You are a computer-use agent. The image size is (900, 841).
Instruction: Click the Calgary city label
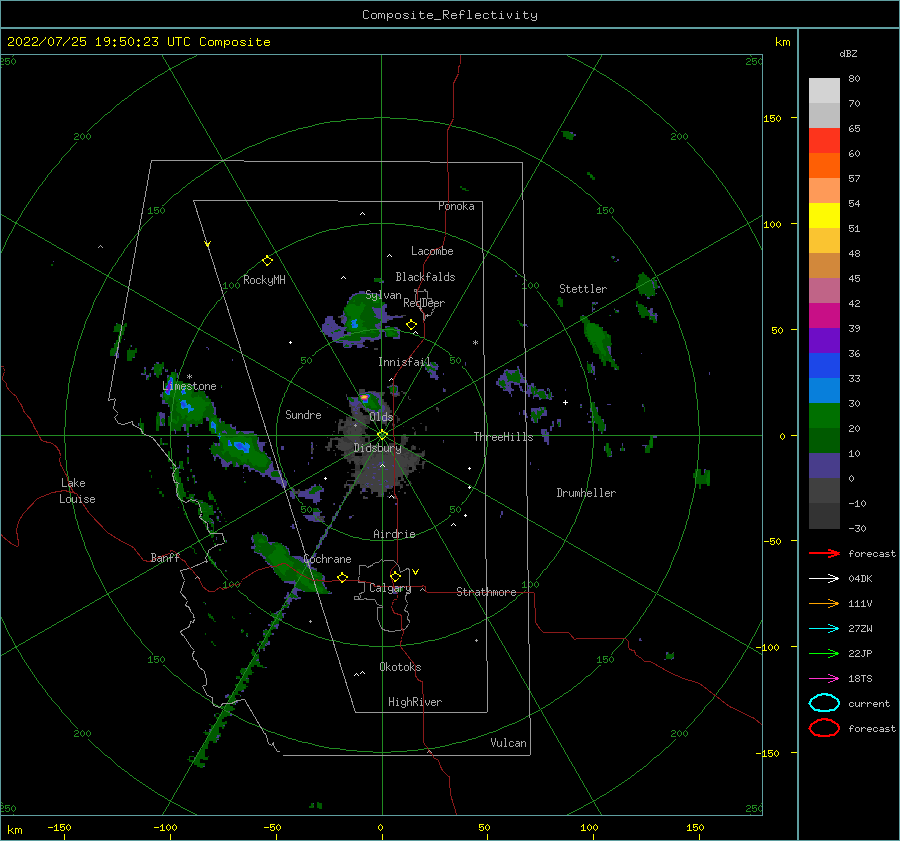click(390, 588)
